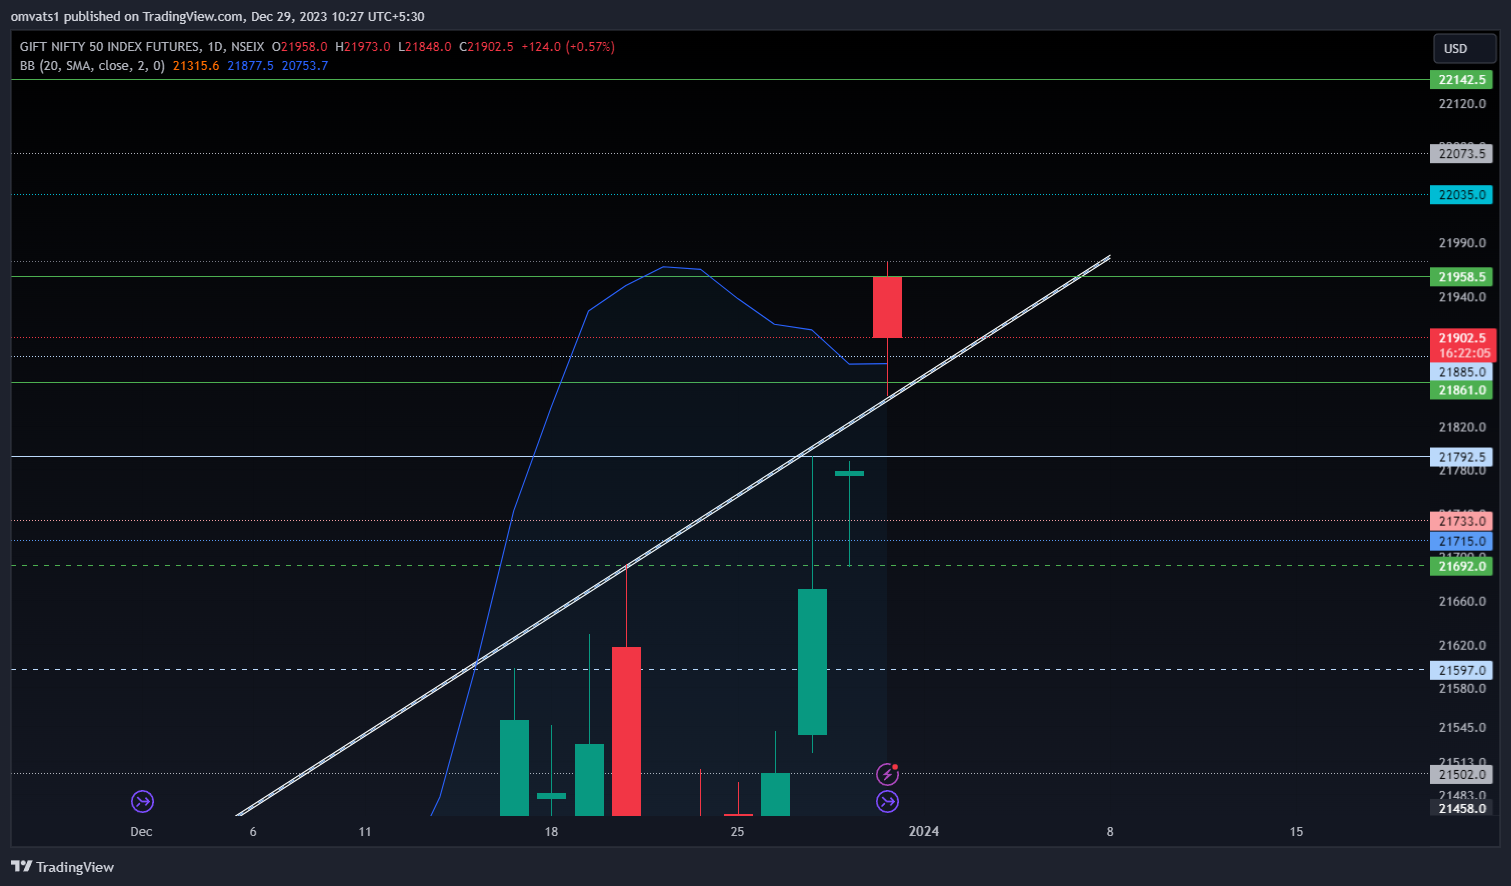Click the 21958.5 green price label
Screen dimensions: 1511x886
(1461, 277)
